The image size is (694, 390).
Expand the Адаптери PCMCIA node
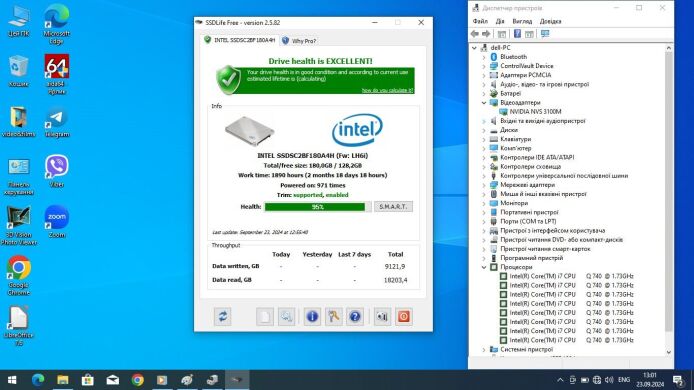click(x=484, y=75)
